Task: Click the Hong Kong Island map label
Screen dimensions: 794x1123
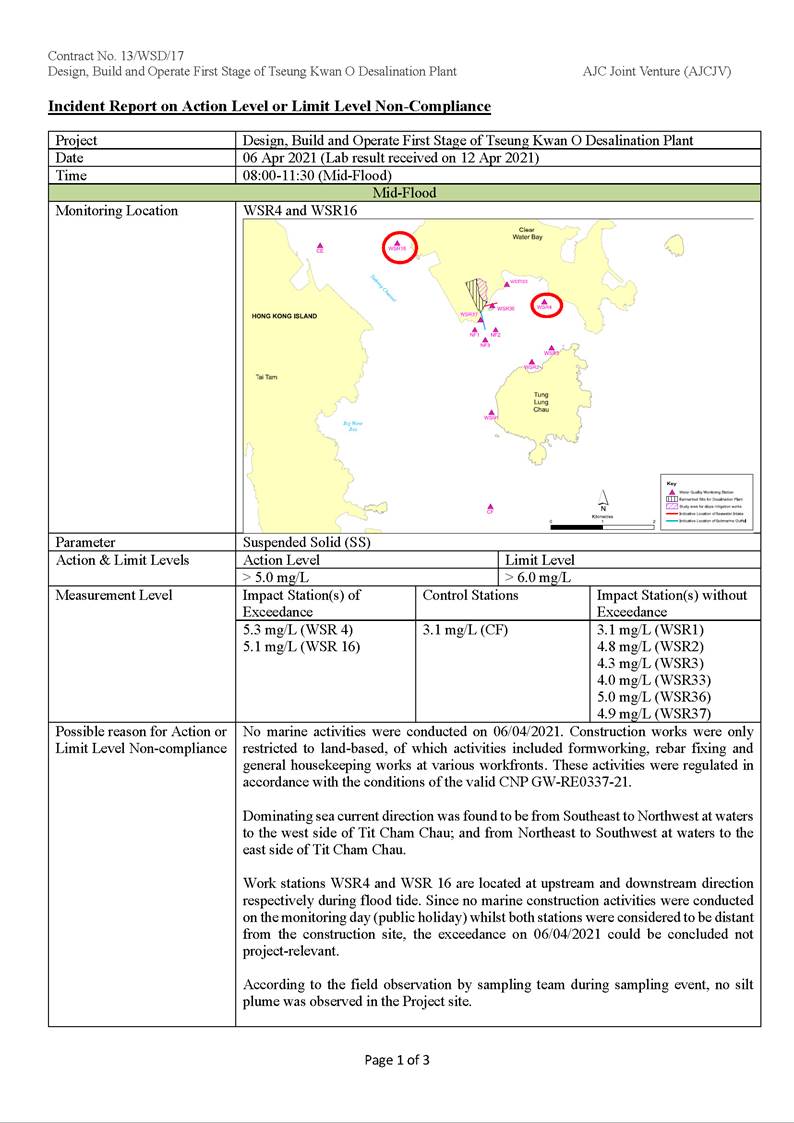Action: 285,316
